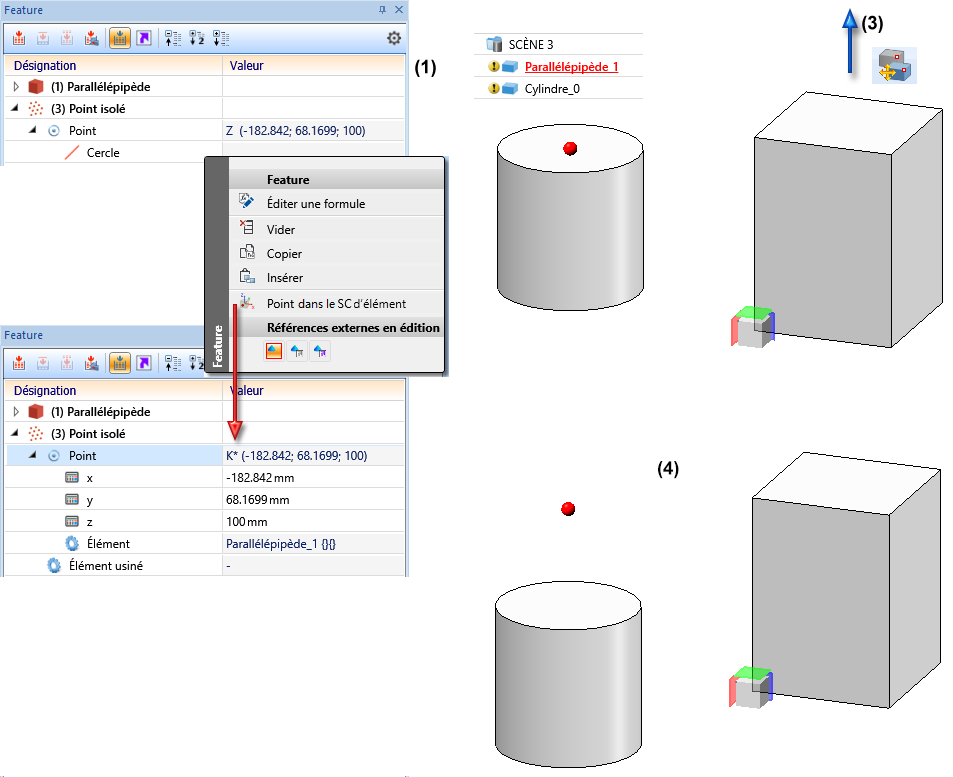
Task: Click second greyed recalculate icon in upper Feature toolbar
Action: (x=43, y=38)
